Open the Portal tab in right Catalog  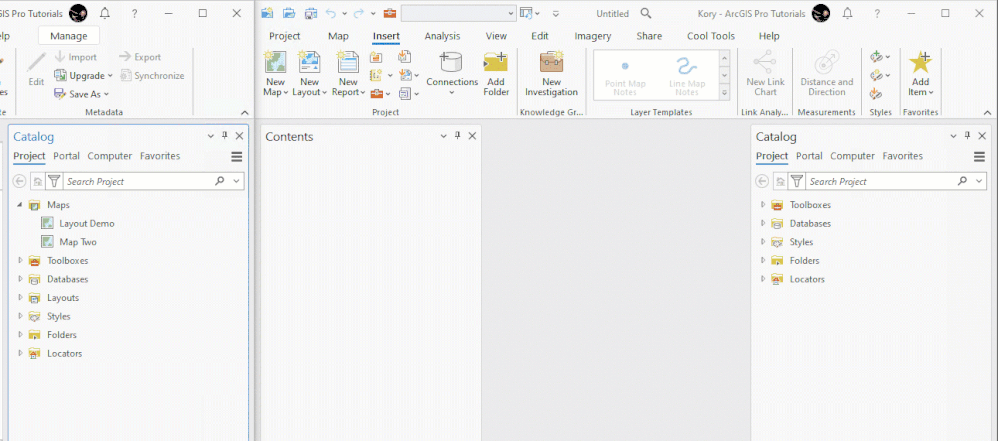pos(809,156)
